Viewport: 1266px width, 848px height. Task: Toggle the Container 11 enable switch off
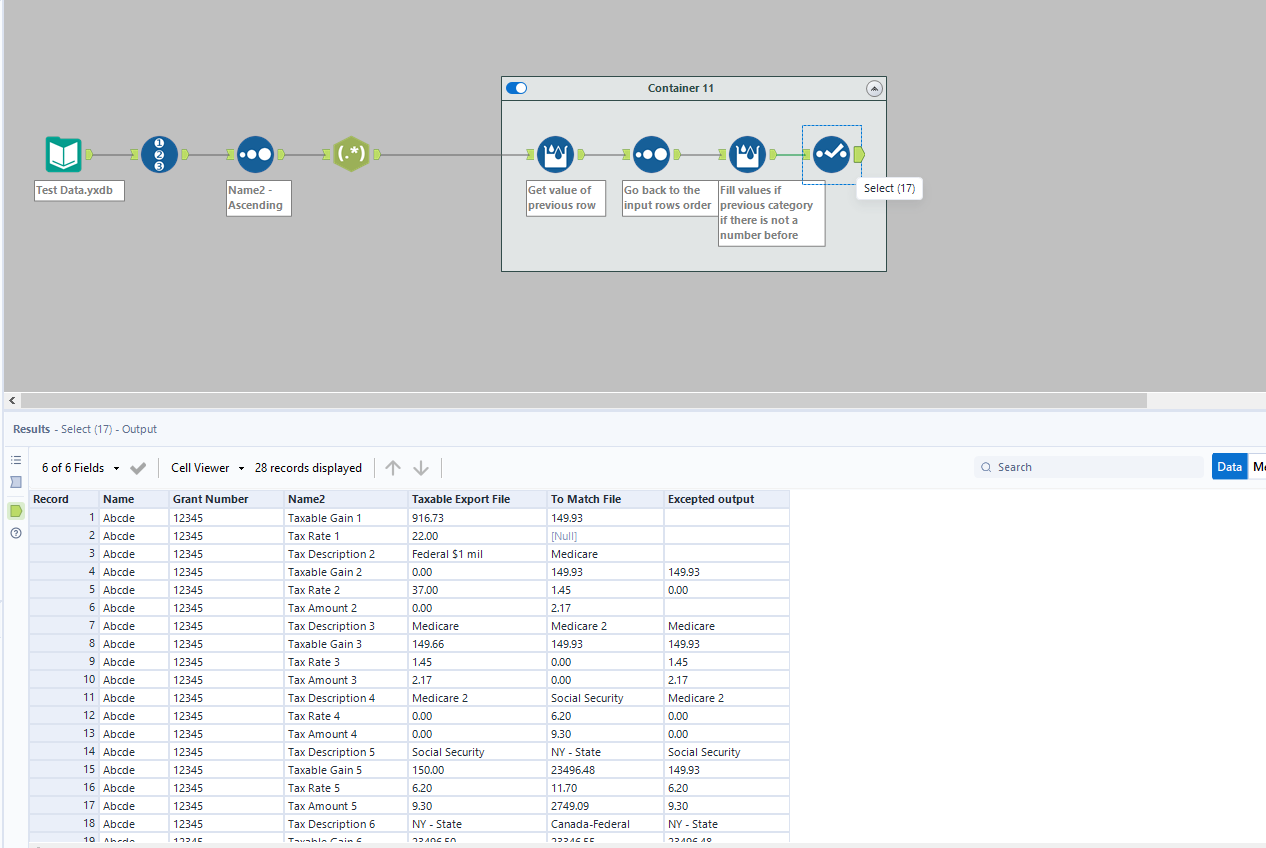tap(516, 88)
